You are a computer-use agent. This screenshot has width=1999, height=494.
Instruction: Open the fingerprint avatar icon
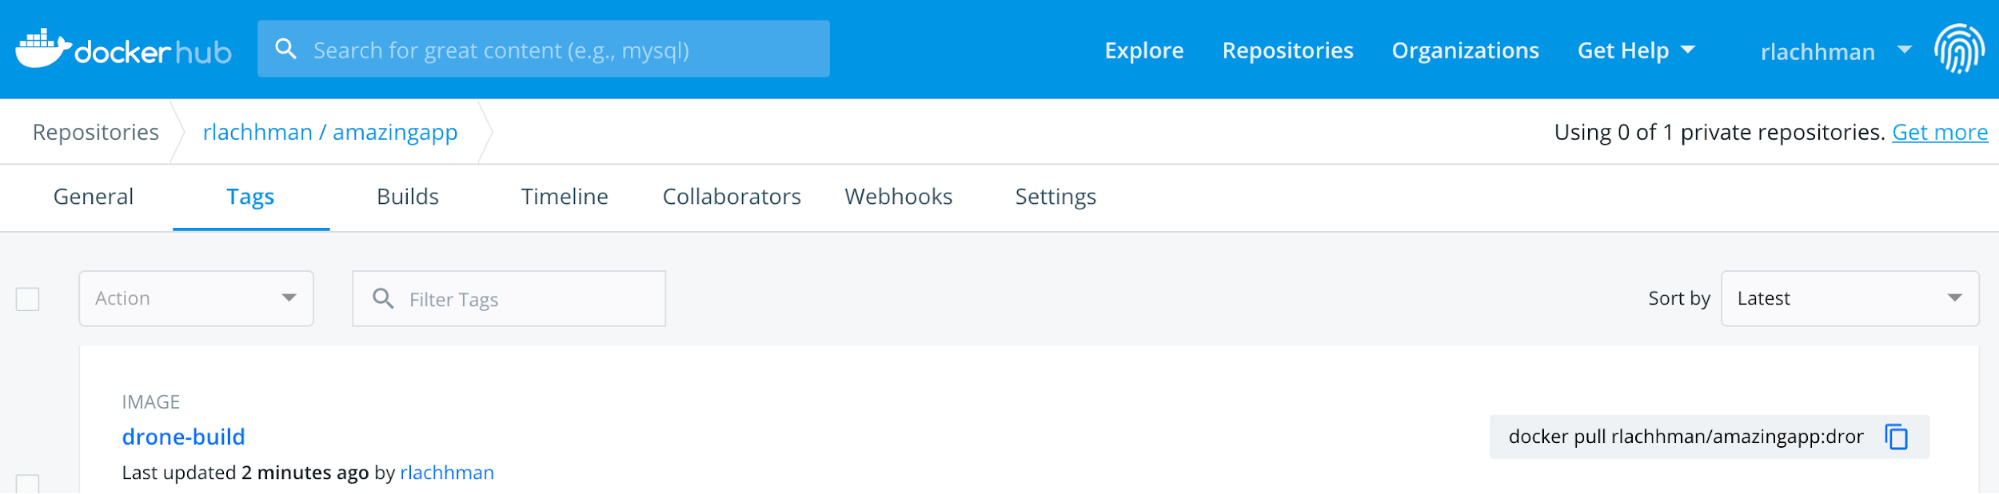click(x=1959, y=49)
